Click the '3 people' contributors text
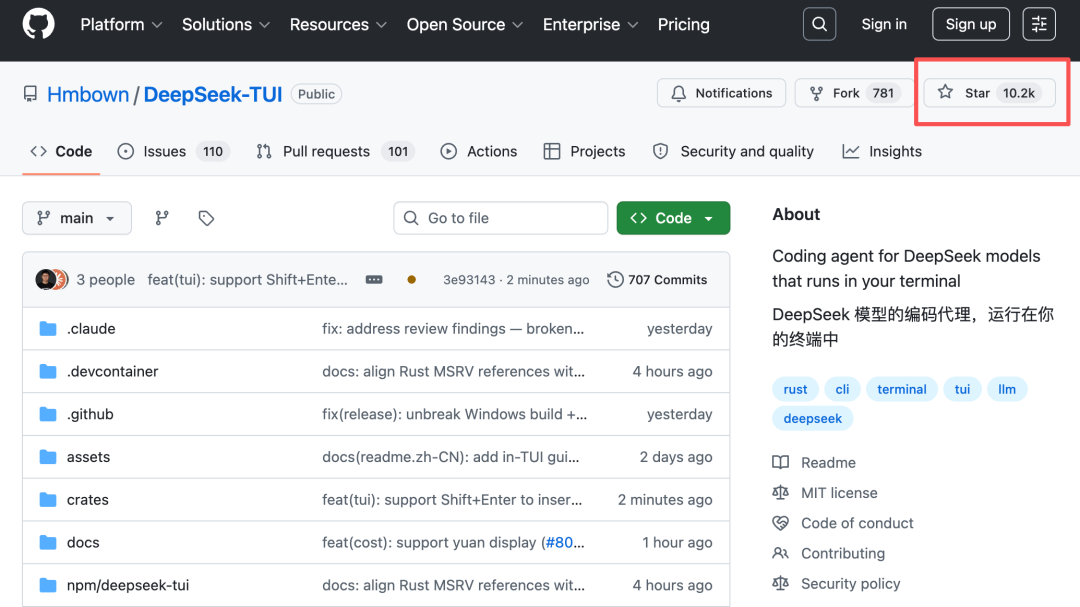The height and width of the screenshot is (607, 1080). pos(105,280)
